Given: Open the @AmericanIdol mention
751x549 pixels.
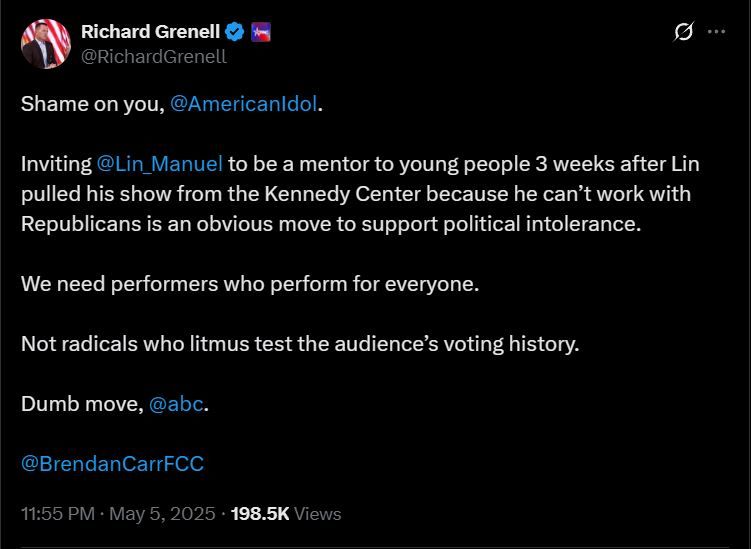Looking at the screenshot, I should 244,103.
